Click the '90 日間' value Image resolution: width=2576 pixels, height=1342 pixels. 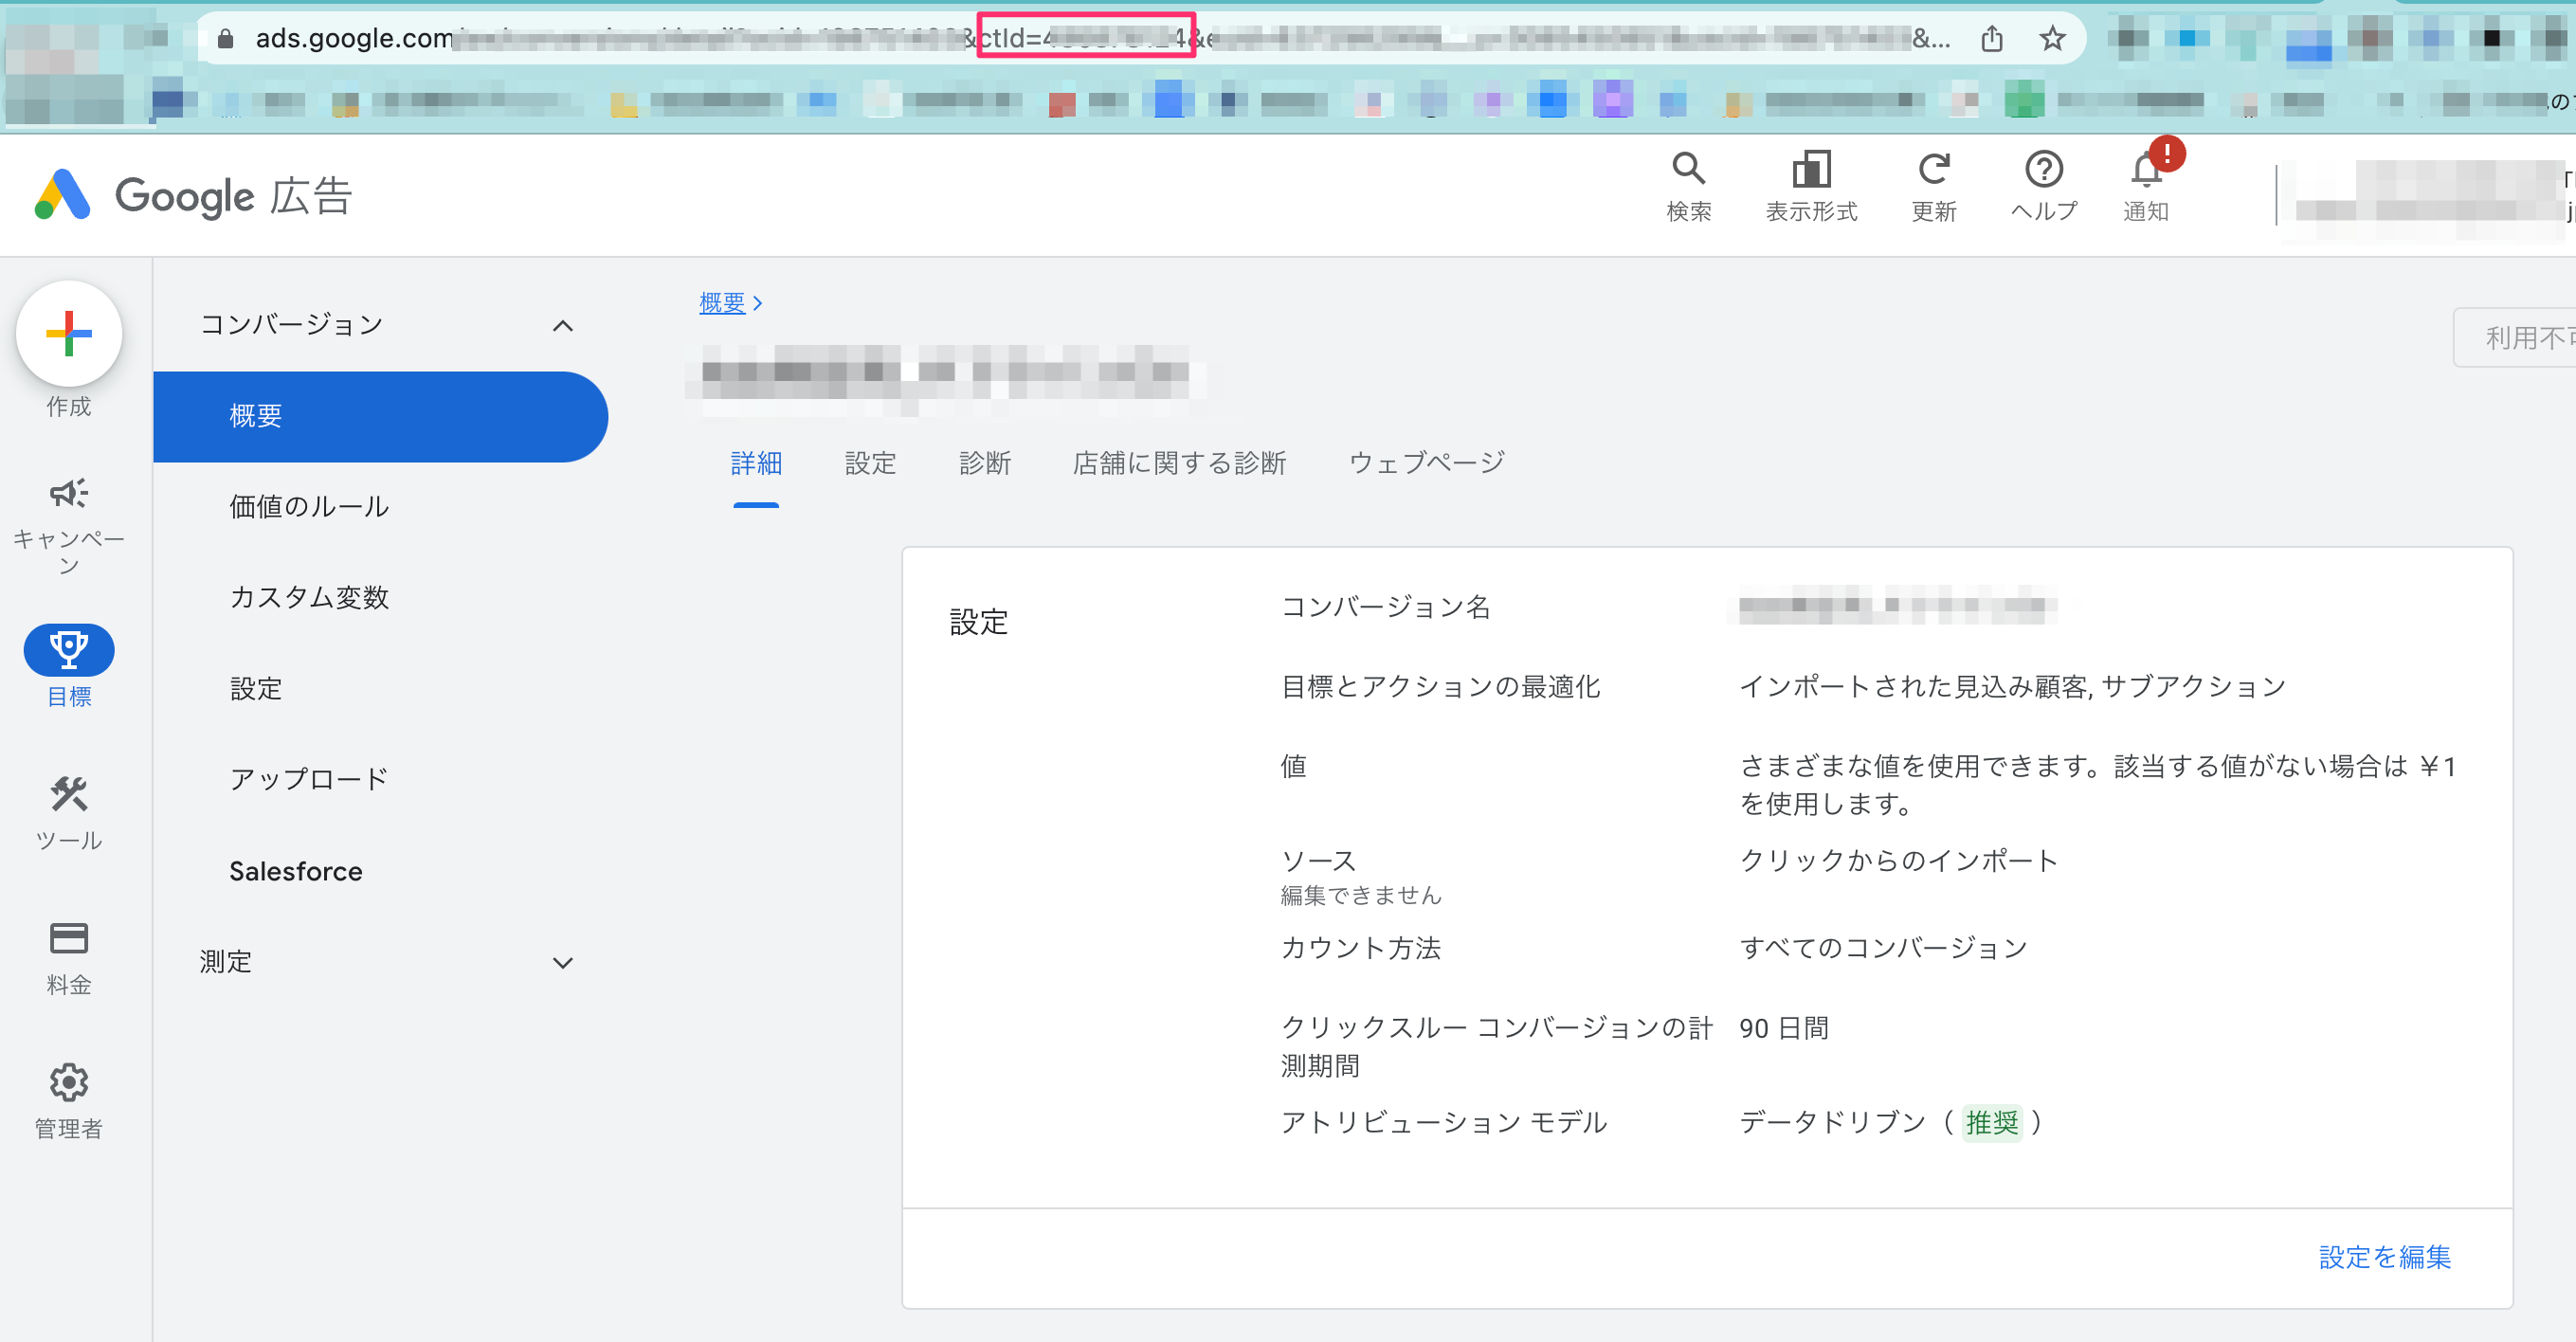(1784, 1028)
